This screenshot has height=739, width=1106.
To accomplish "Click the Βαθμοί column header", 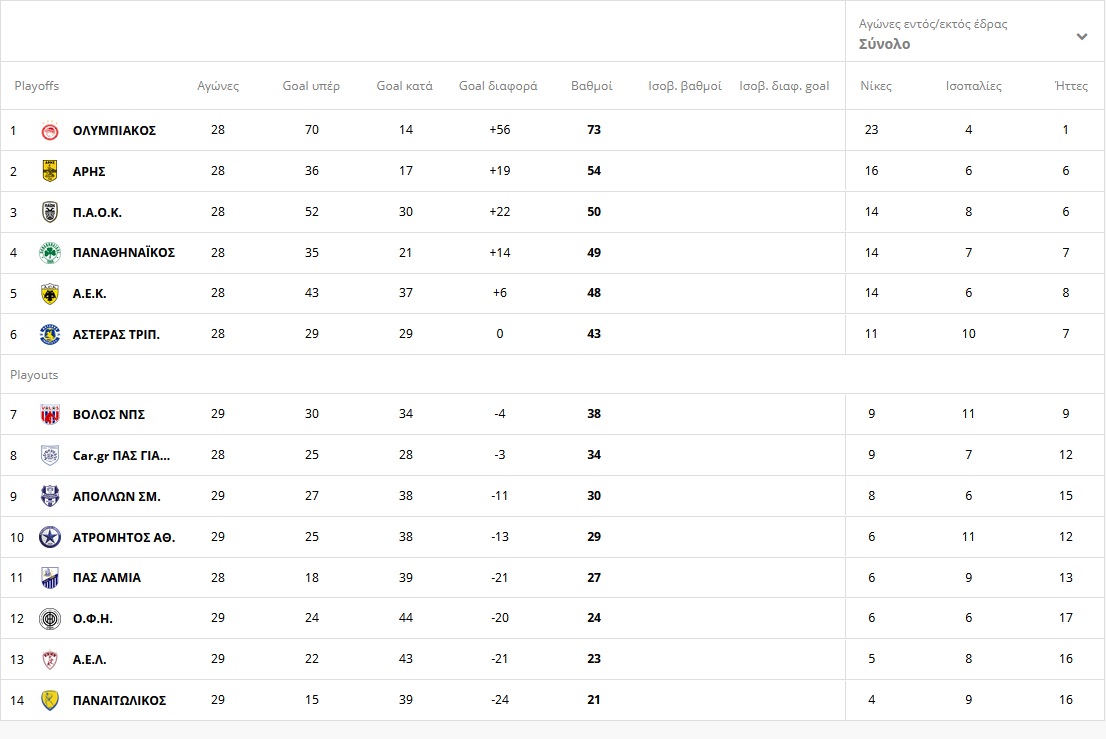I will (592, 86).
